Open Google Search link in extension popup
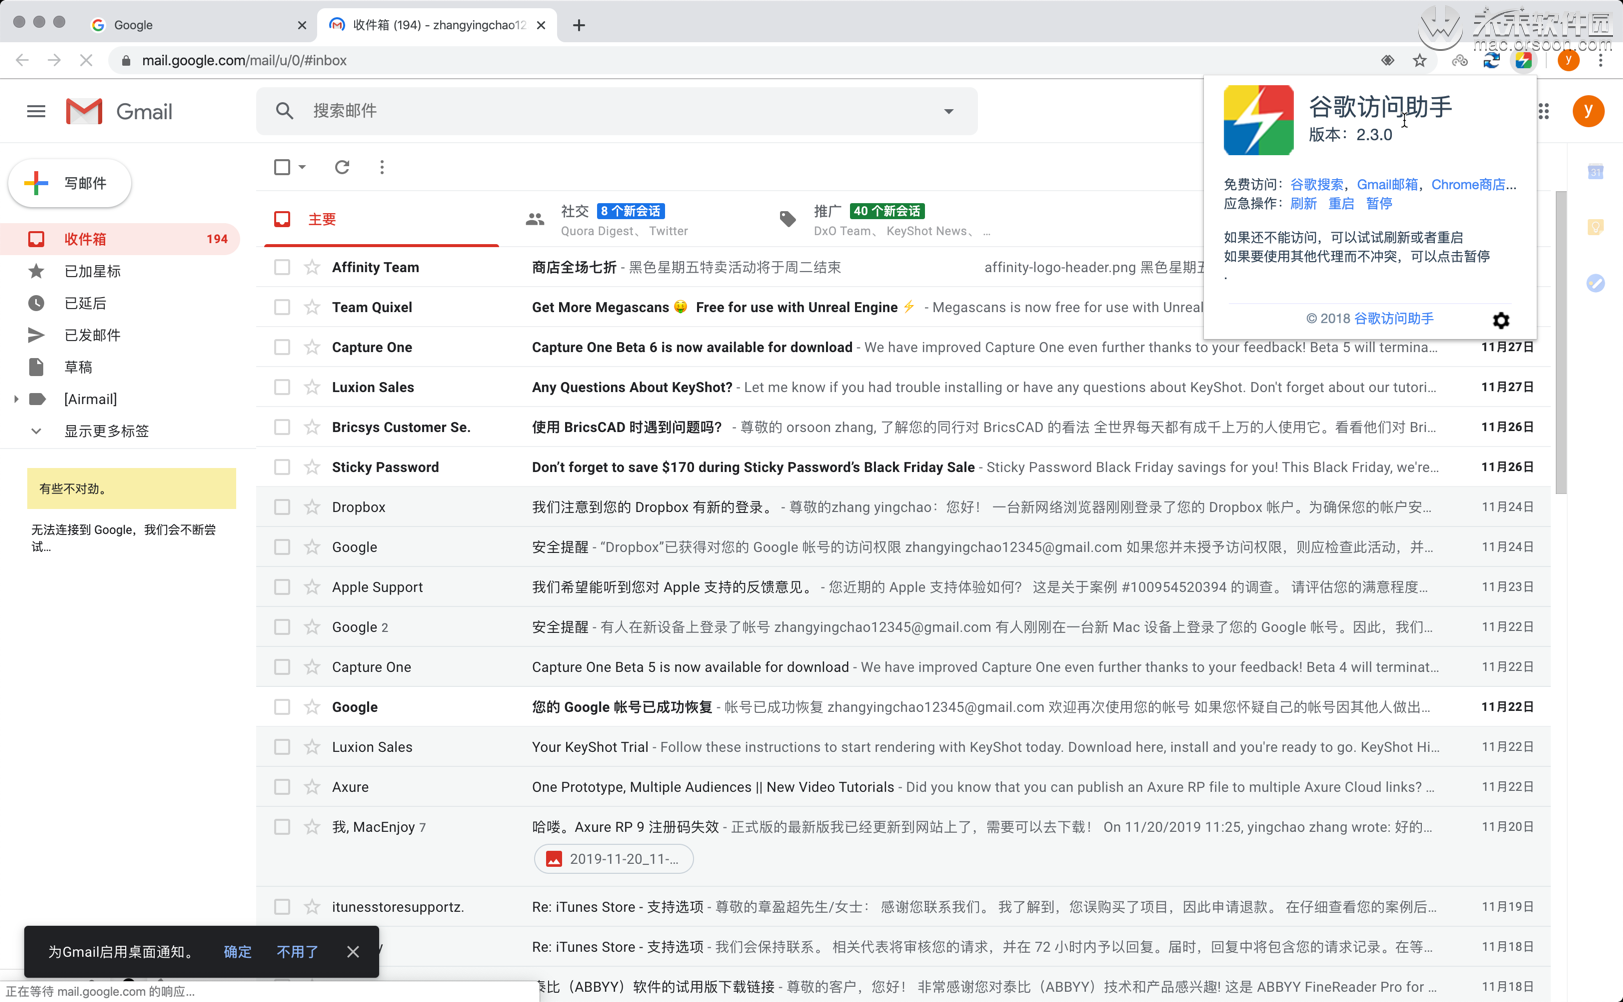Image resolution: width=1623 pixels, height=1002 pixels. (1317, 184)
